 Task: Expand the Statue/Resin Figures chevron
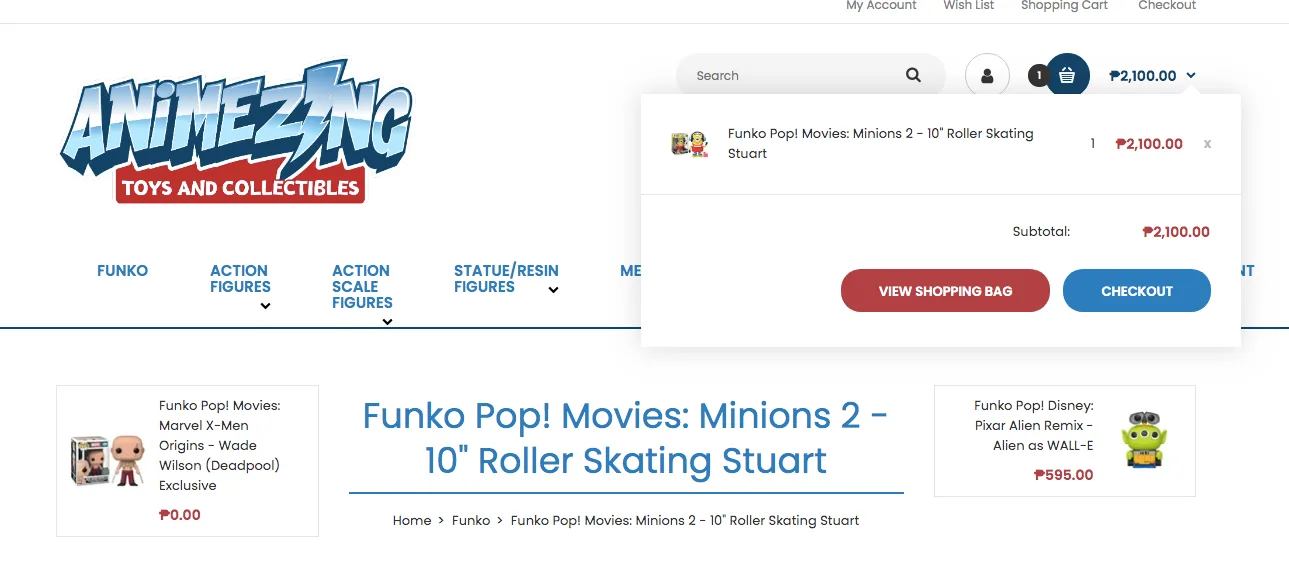[x=553, y=290]
